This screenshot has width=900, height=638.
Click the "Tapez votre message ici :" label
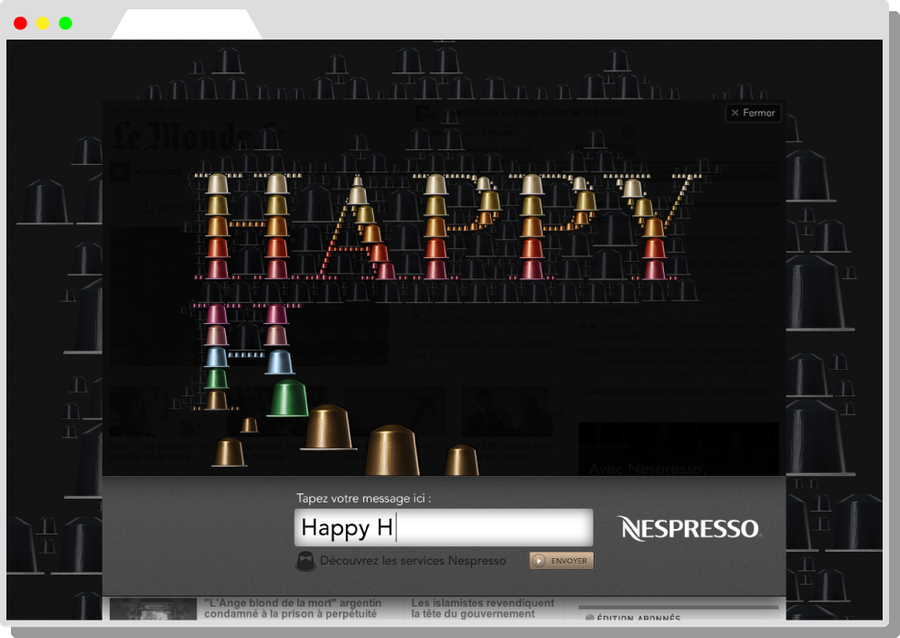click(x=363, y=498)
